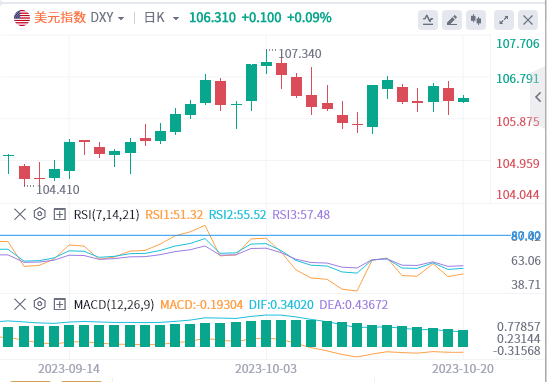Open MACD indicator settings hexagon
This screenshot has height=382, width=547.
pos(40,304)
